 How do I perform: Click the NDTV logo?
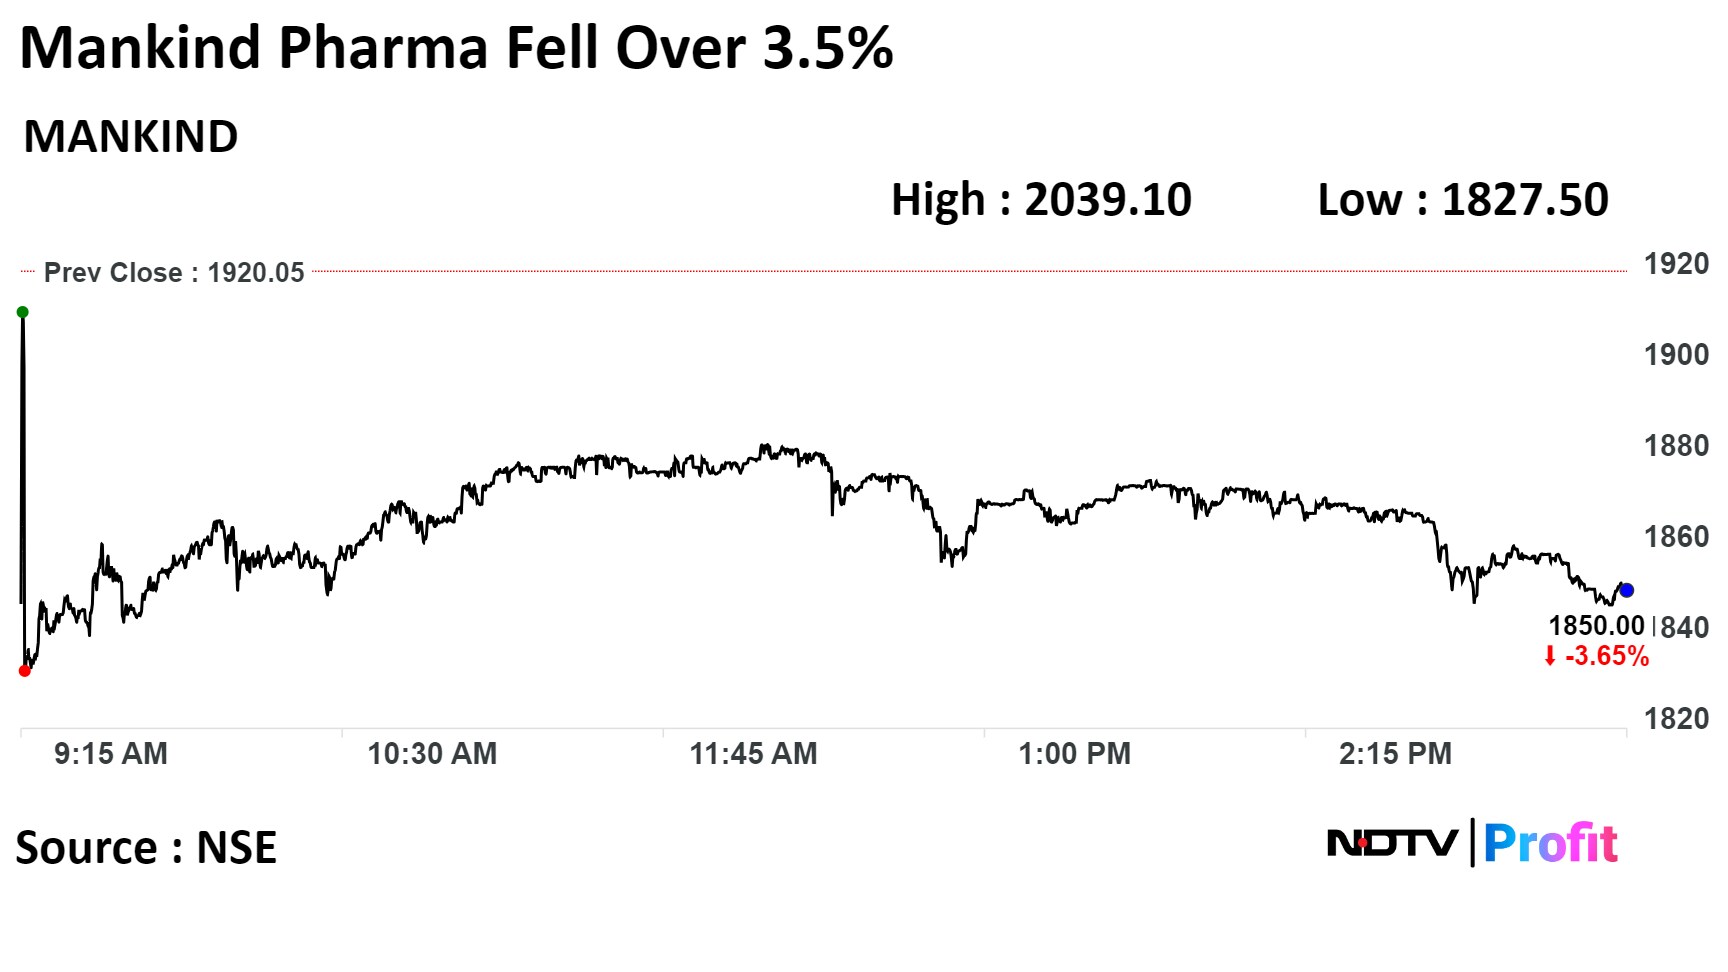[x=1392, y=843]
